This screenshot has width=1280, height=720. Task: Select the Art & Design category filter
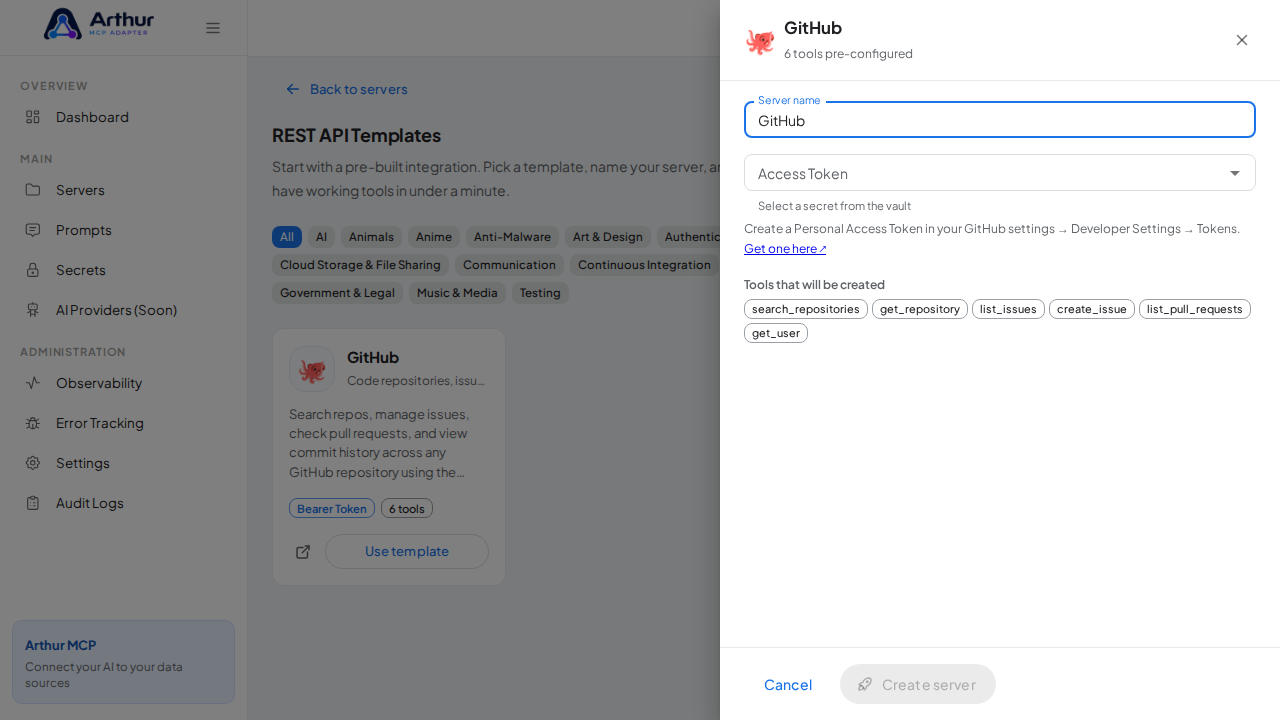[x=608, y=237]
